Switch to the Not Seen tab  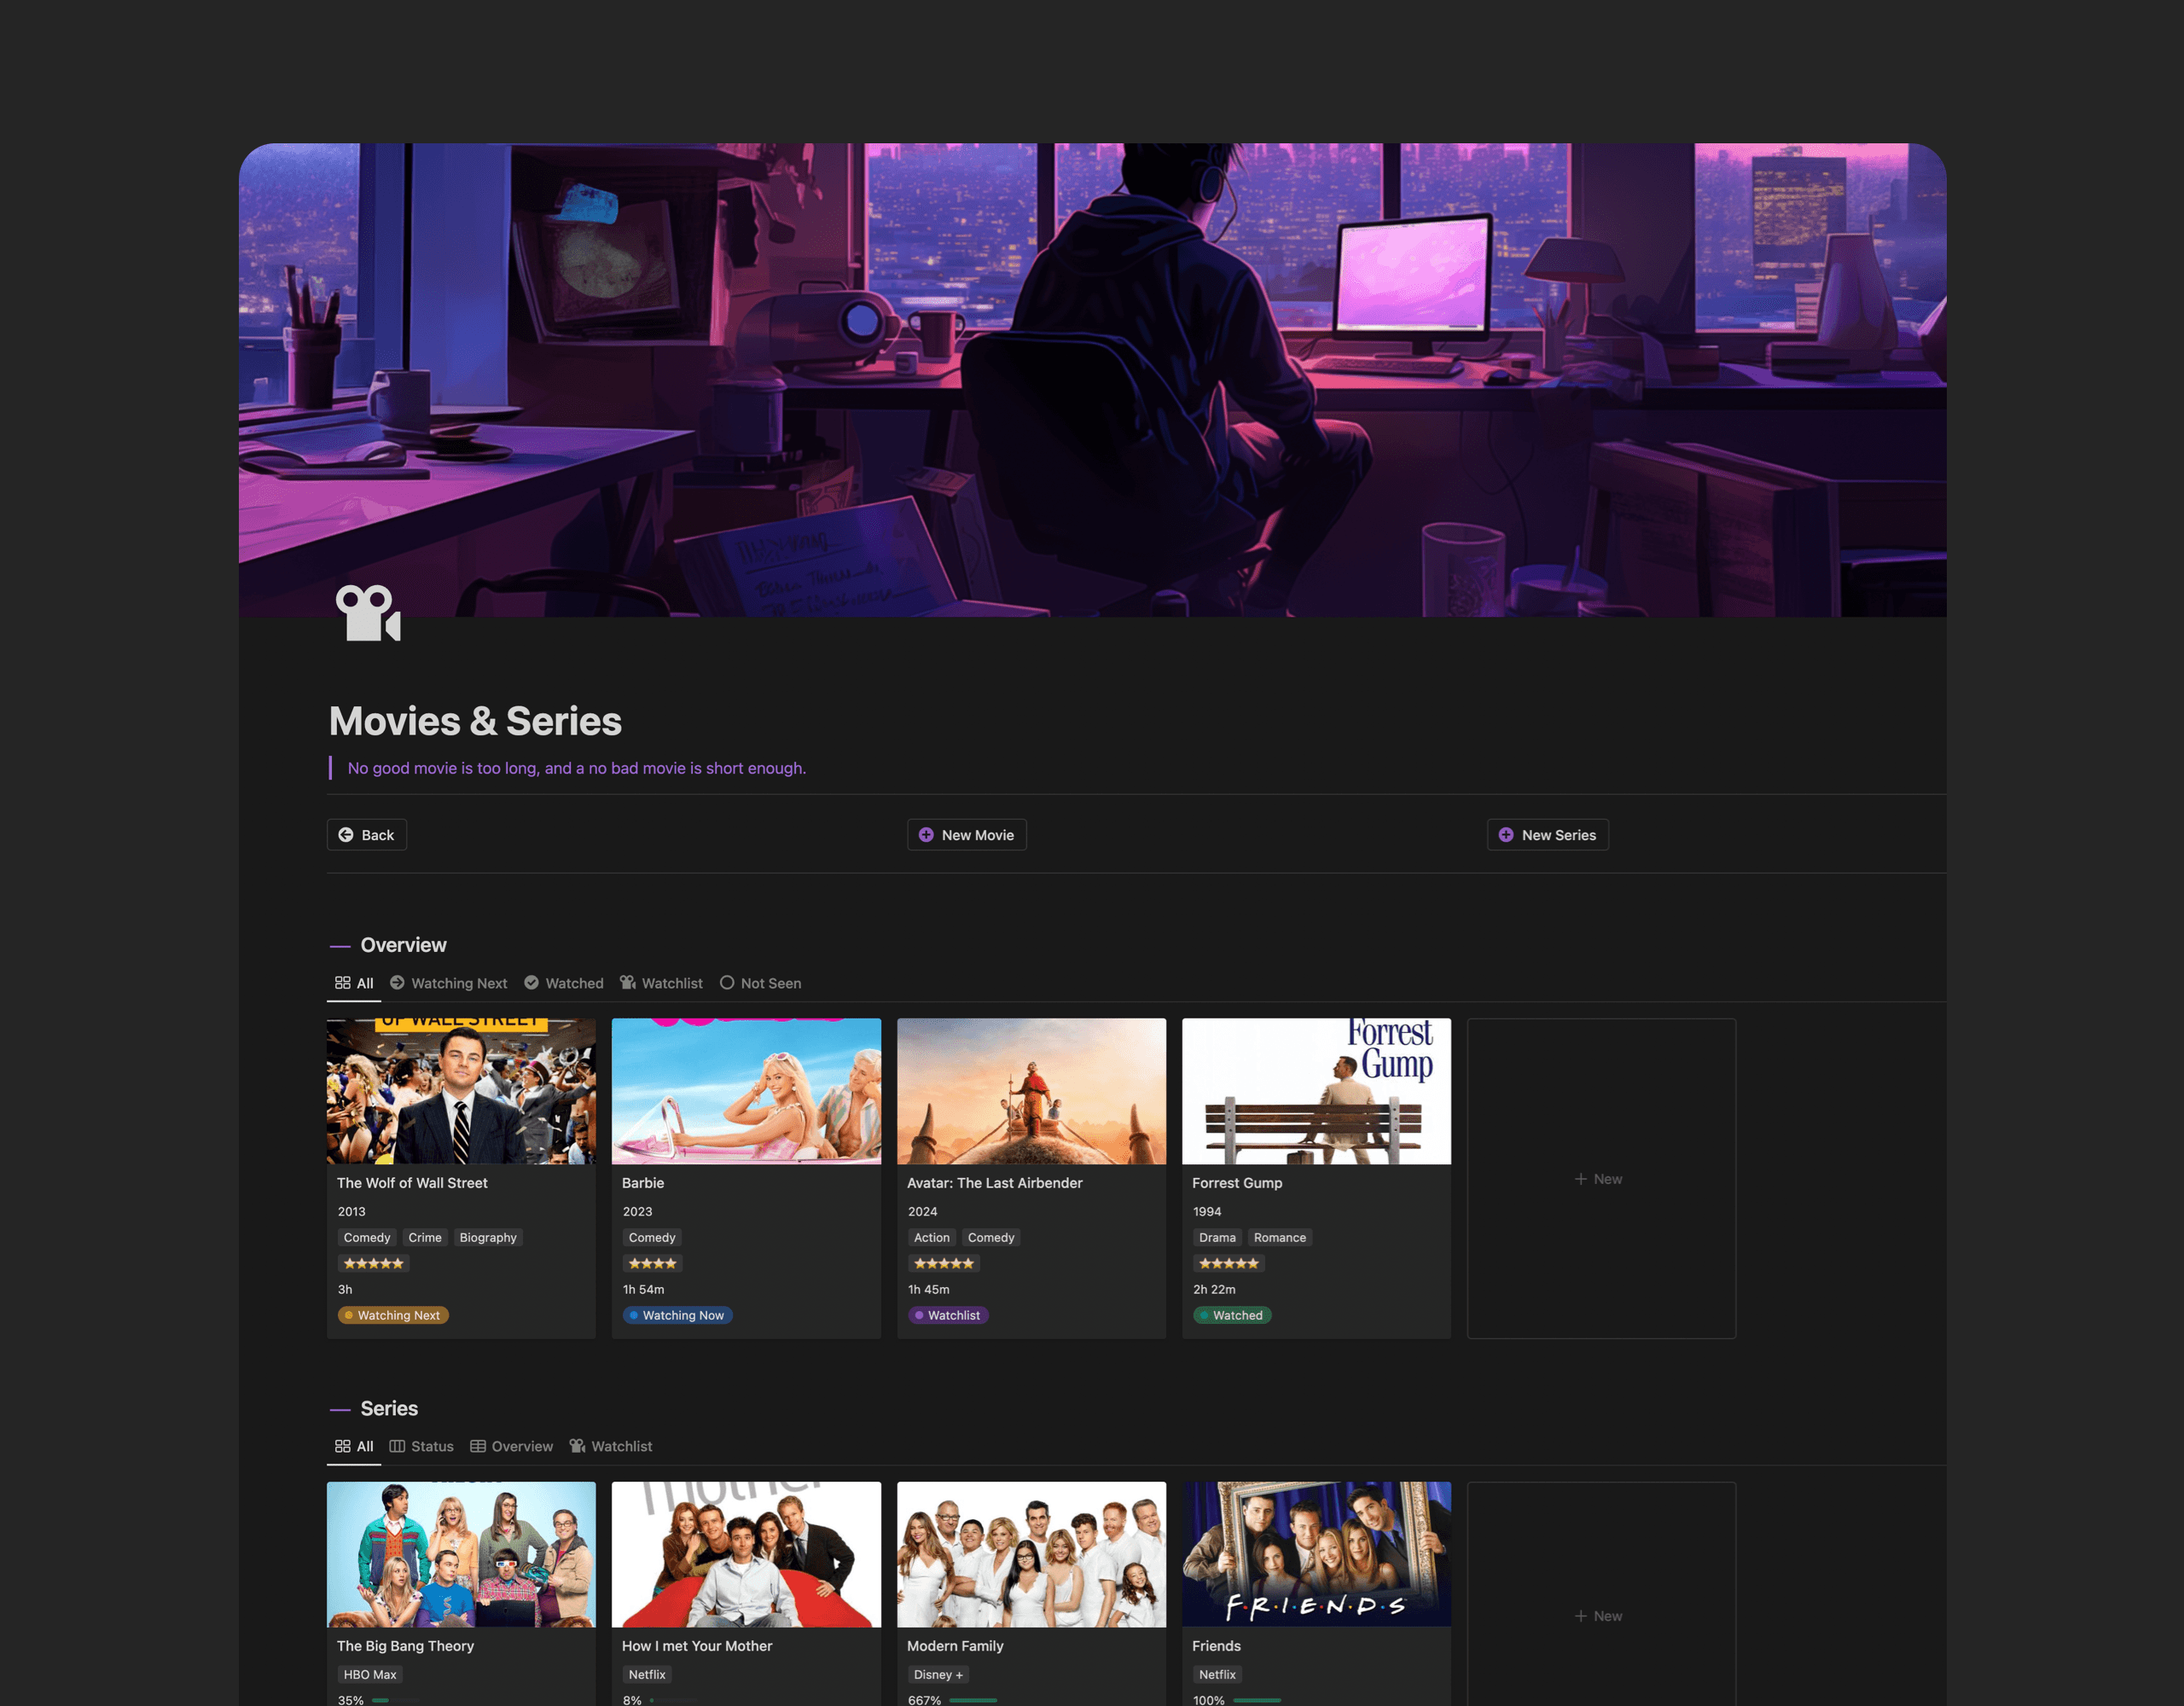tap(760, 983)
